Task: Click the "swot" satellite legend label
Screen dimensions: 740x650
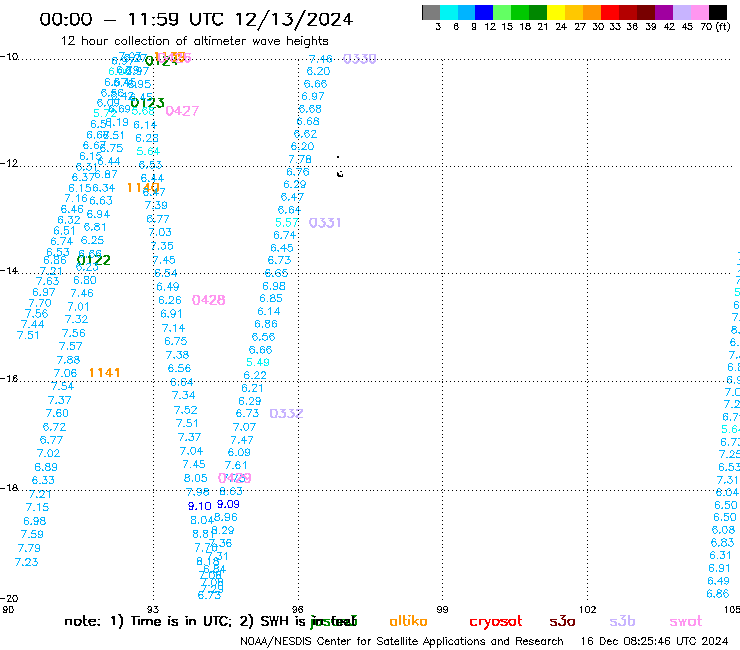Action: tap(685, 621)
